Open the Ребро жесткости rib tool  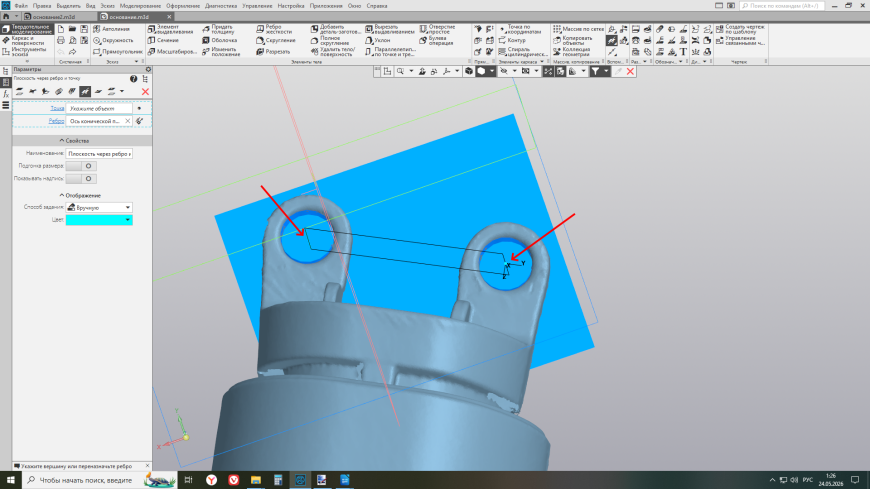pyautogui.click(x=276, y=29)
